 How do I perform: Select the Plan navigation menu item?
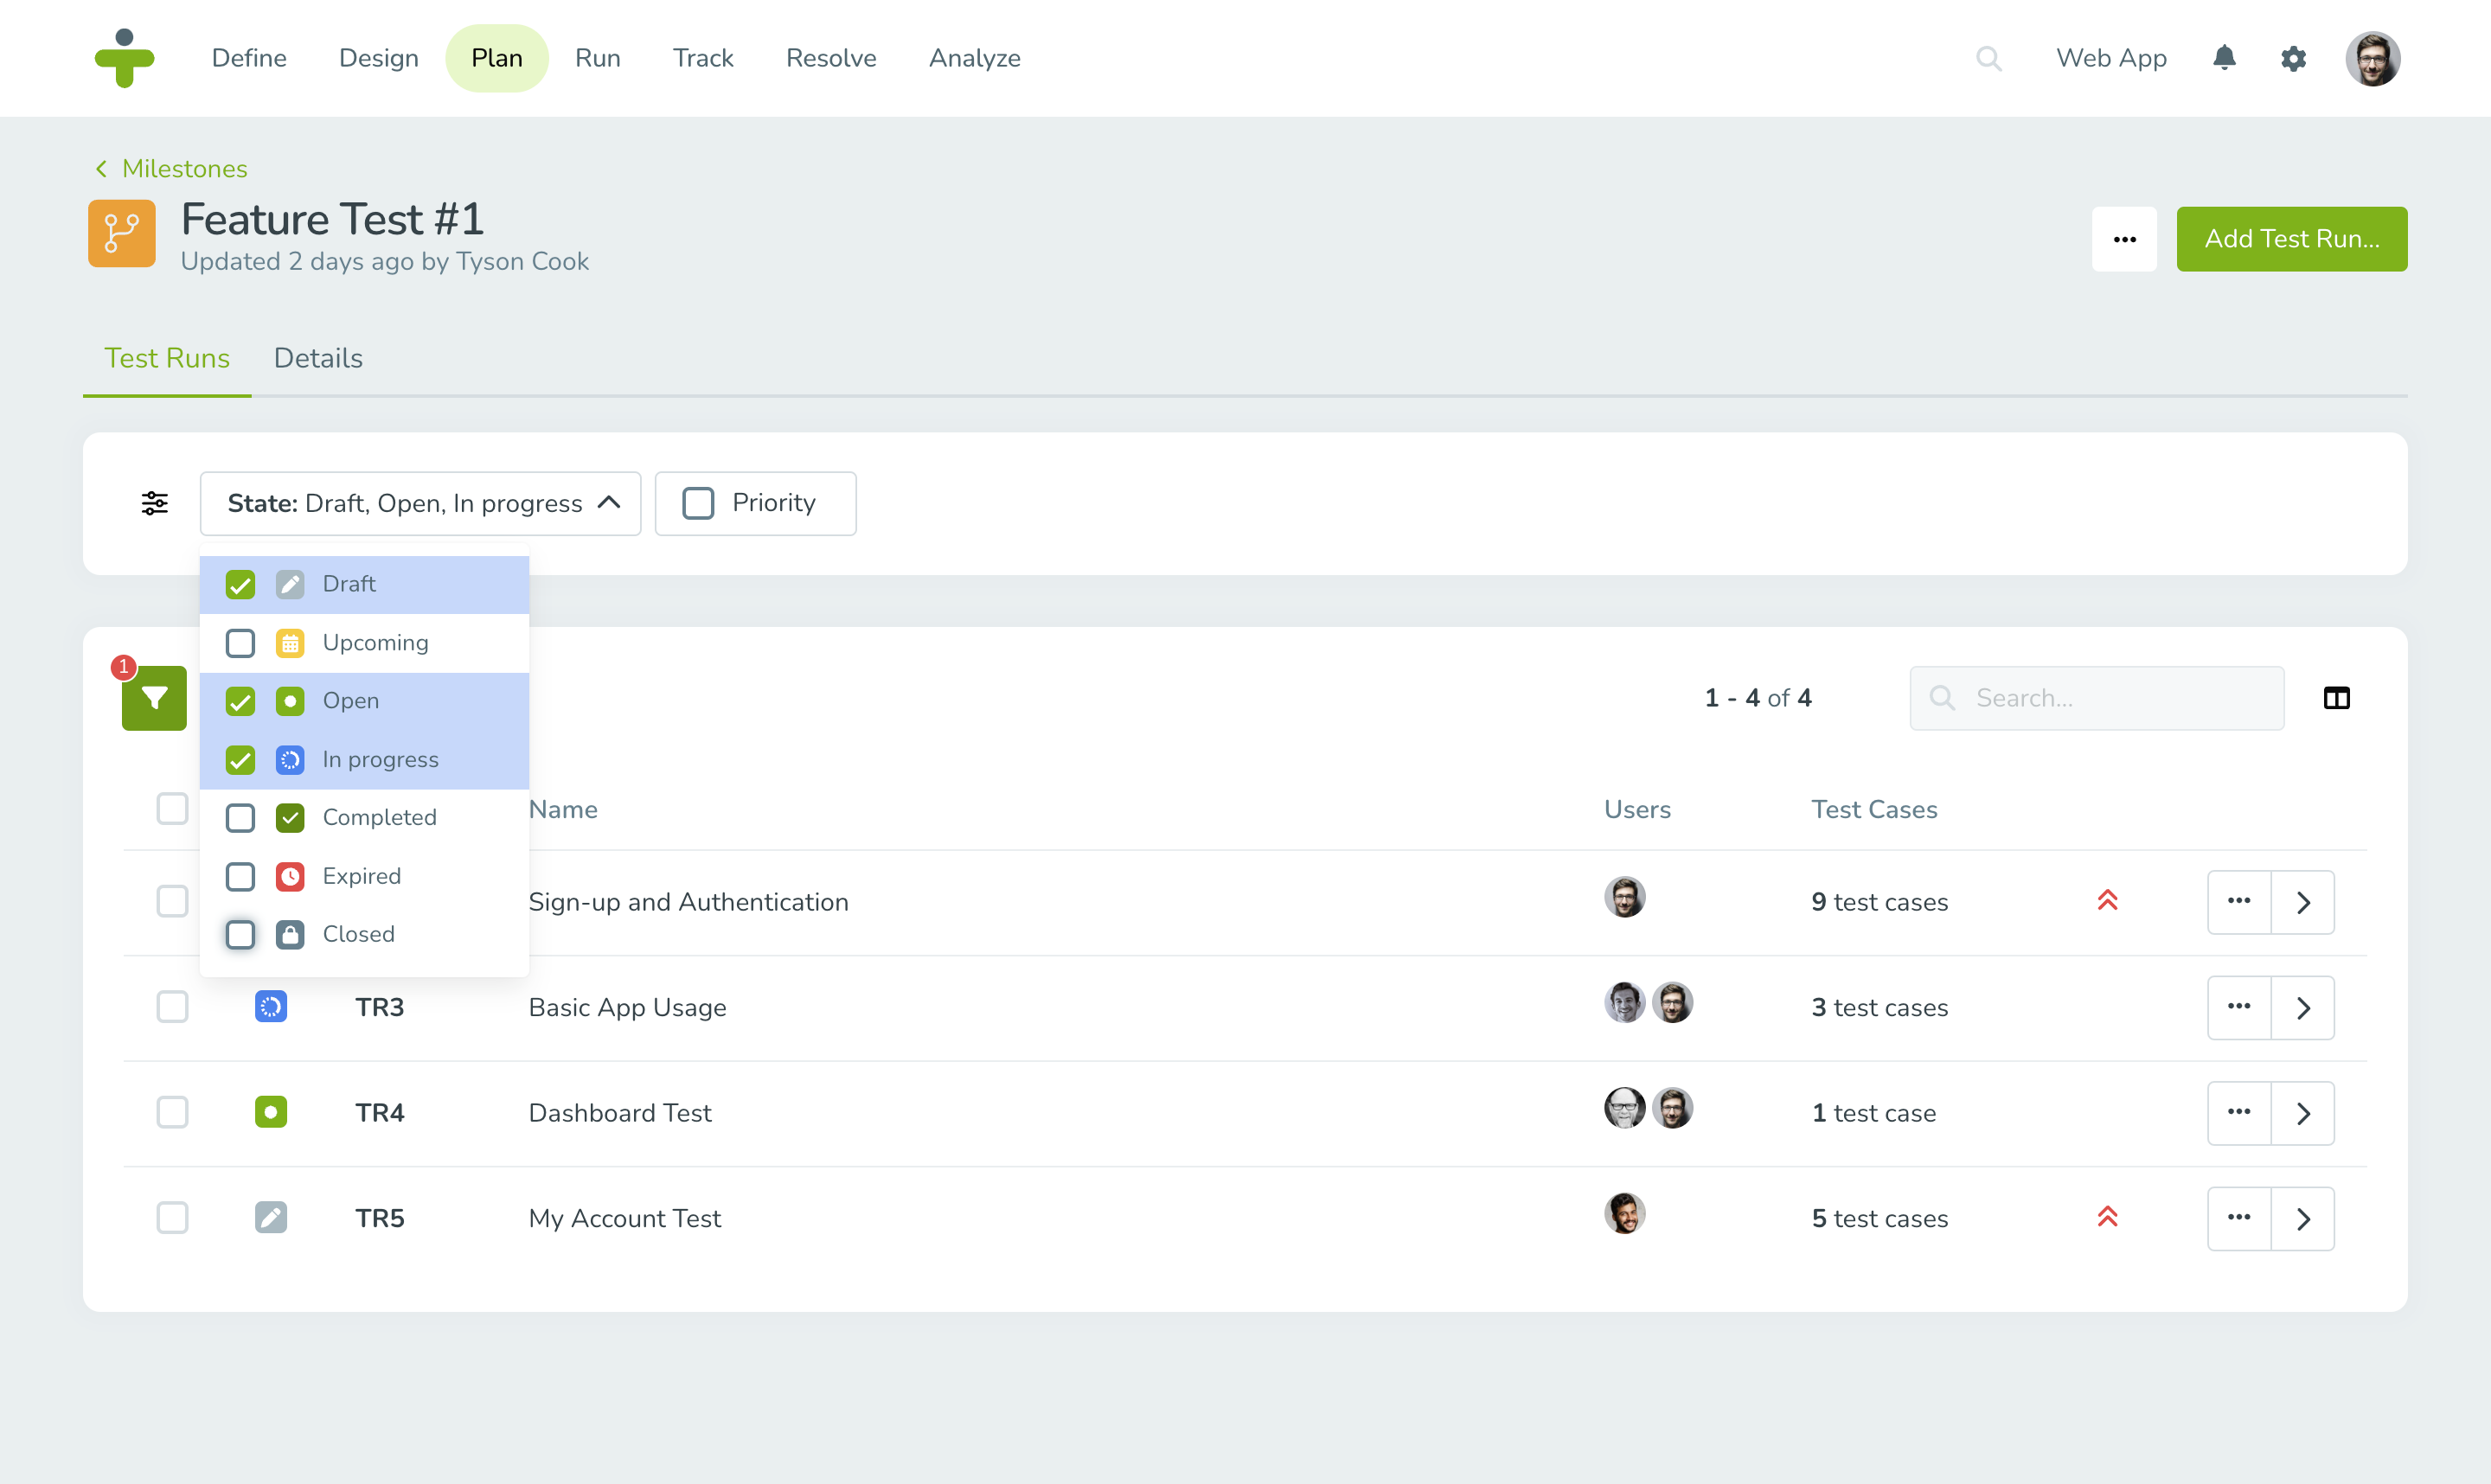(x=496, y=58)
